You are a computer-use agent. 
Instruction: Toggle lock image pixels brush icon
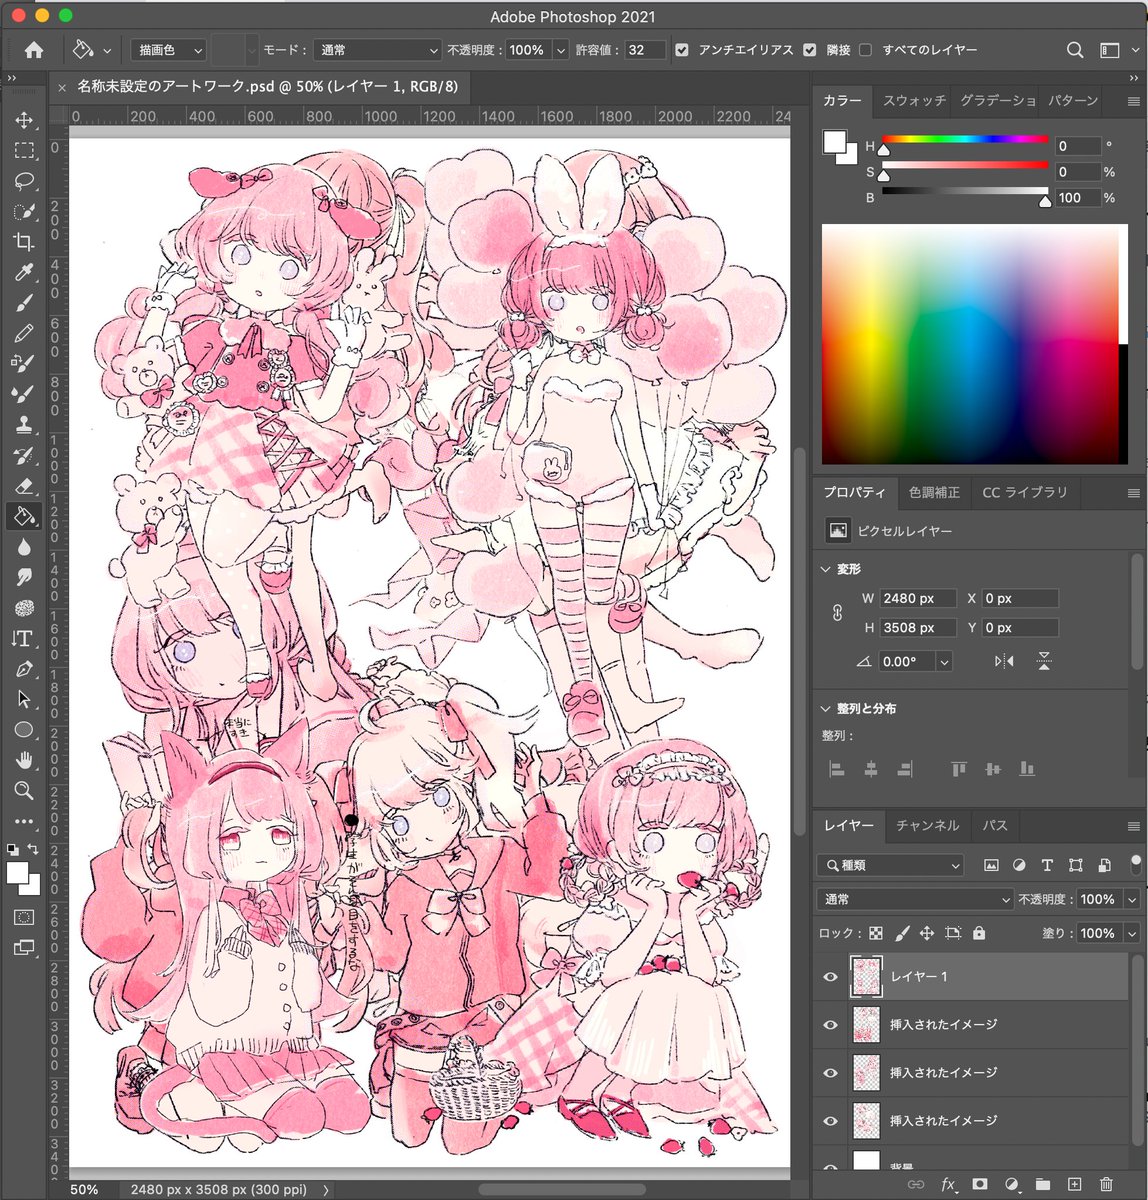(901, 933)
